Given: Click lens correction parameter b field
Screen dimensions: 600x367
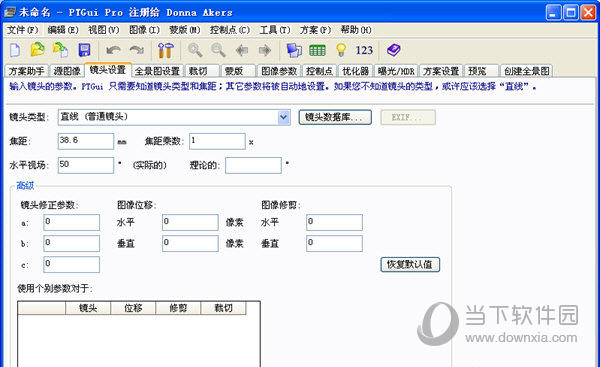Looking at the screenshot, I should pyautogui.click(x=72, y=243).
